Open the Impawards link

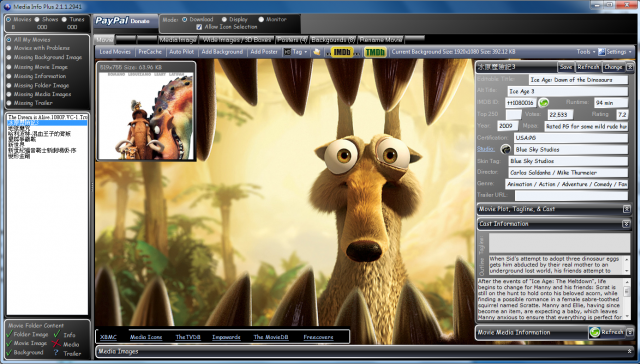coord(226,337)
